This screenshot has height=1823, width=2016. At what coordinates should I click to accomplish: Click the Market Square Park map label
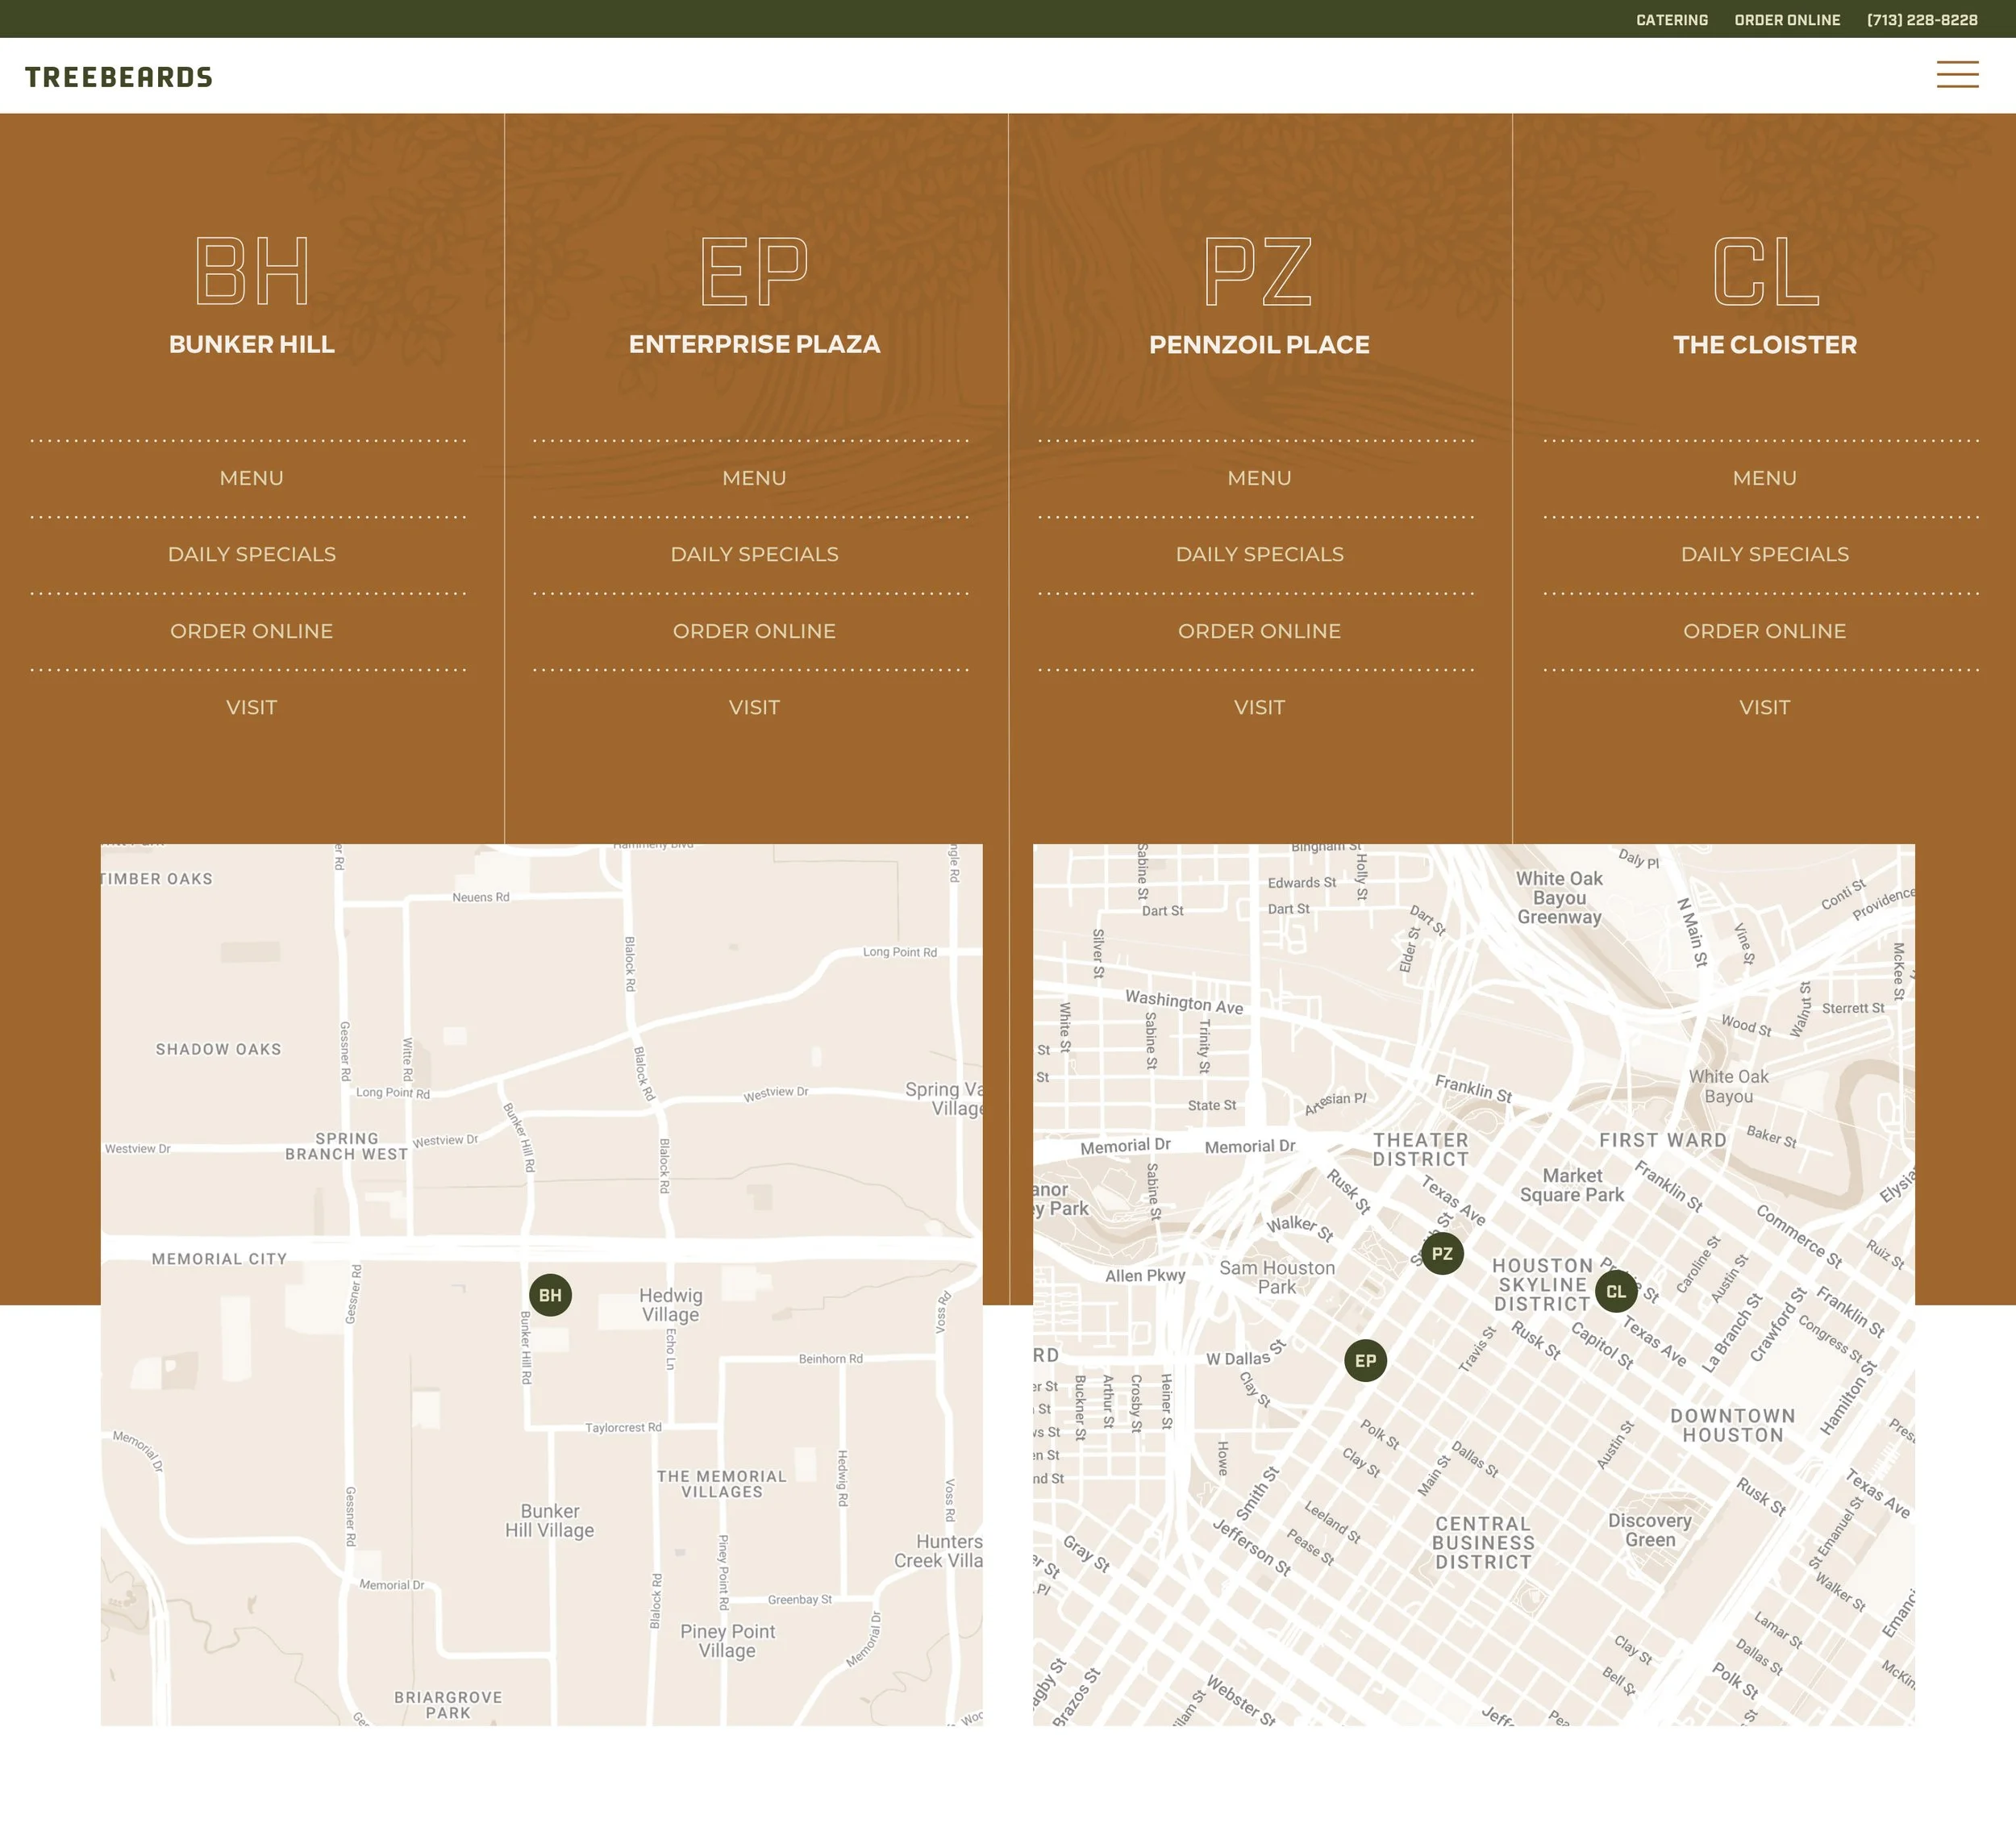(1572, 1185)
